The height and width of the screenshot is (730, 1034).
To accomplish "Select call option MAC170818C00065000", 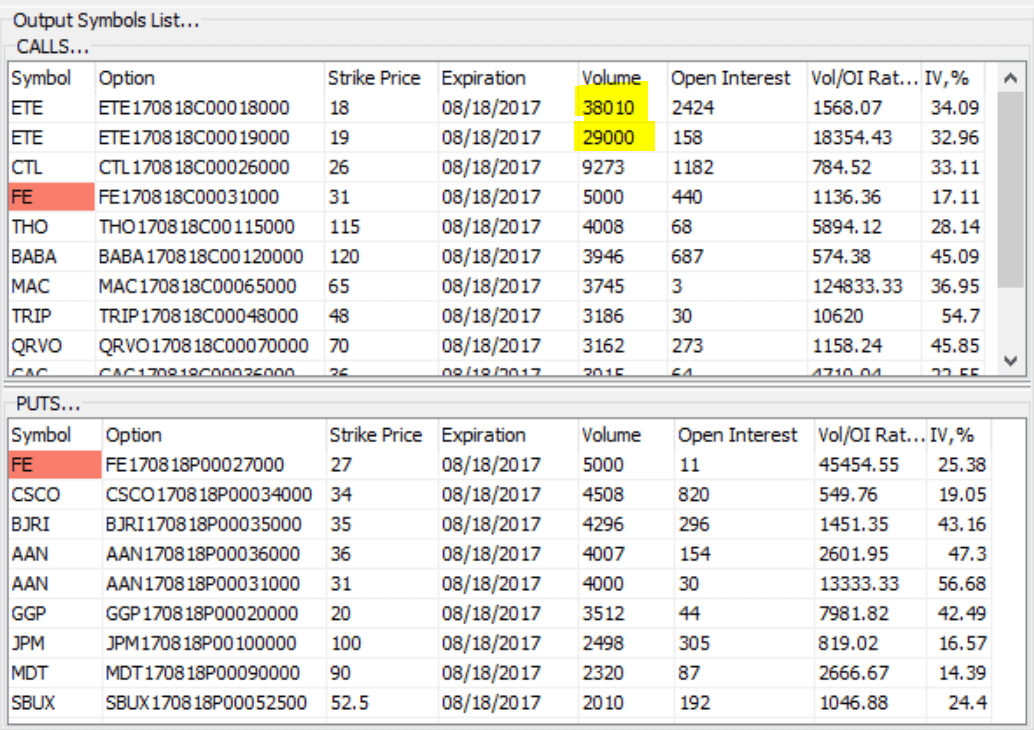I will [x=197, y=286].
